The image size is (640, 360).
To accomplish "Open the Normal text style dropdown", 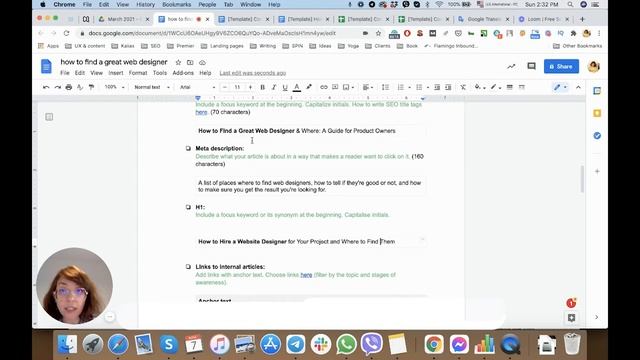I will [x=152, y=87].
